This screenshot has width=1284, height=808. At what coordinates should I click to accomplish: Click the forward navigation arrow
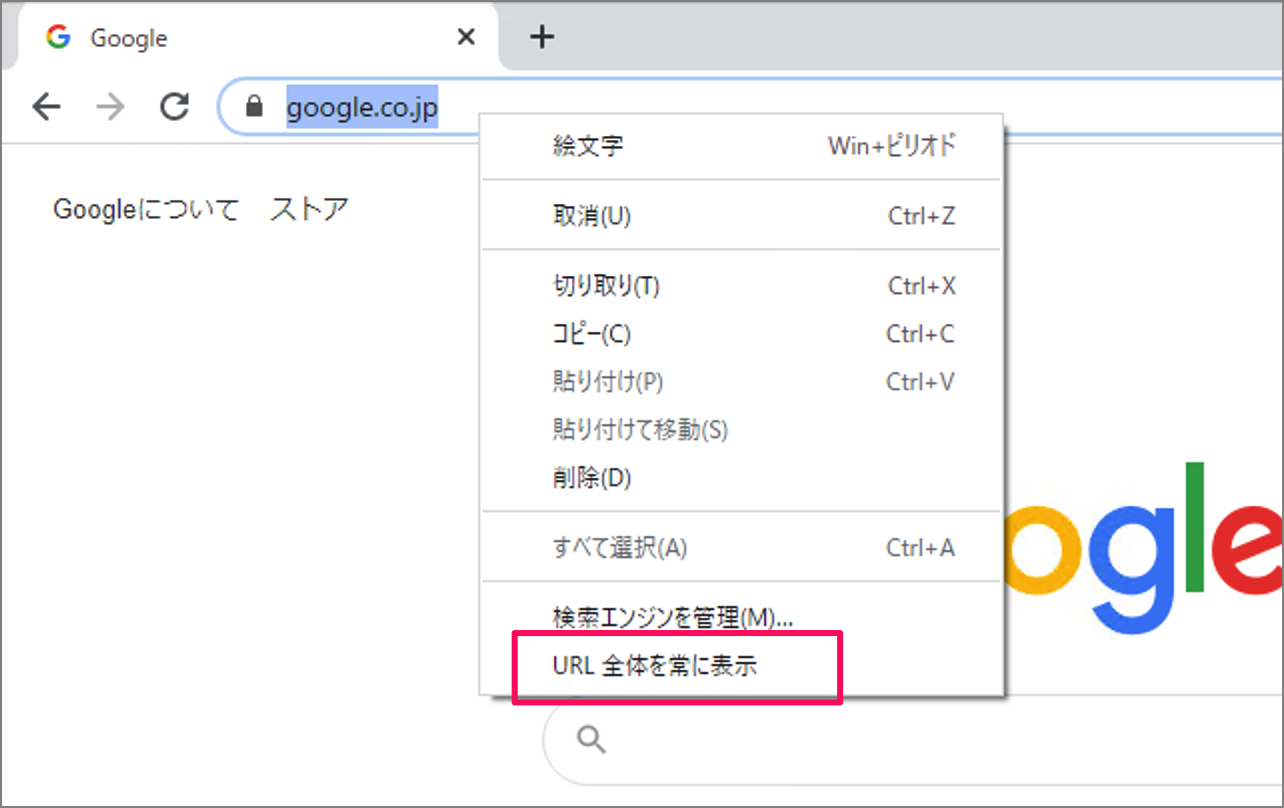[110, 106]
